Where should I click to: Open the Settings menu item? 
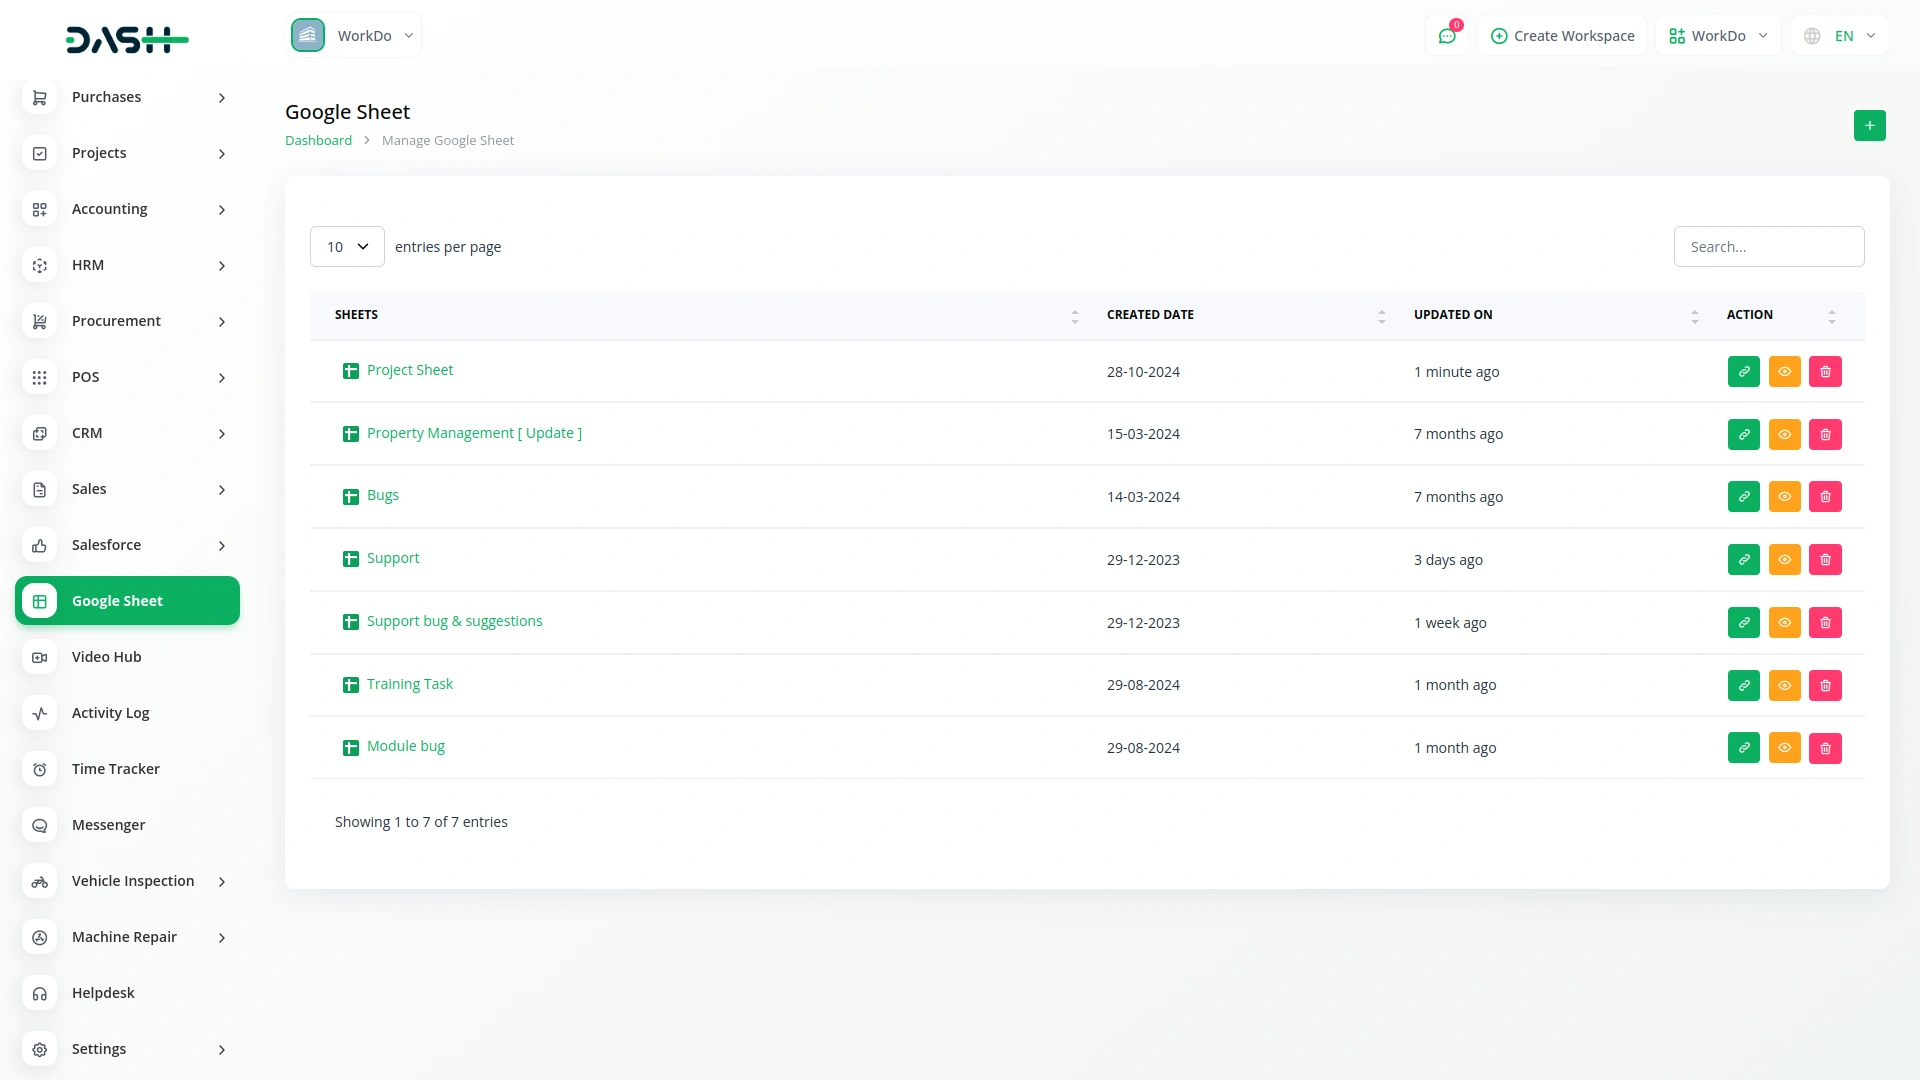click(128, 1049)
